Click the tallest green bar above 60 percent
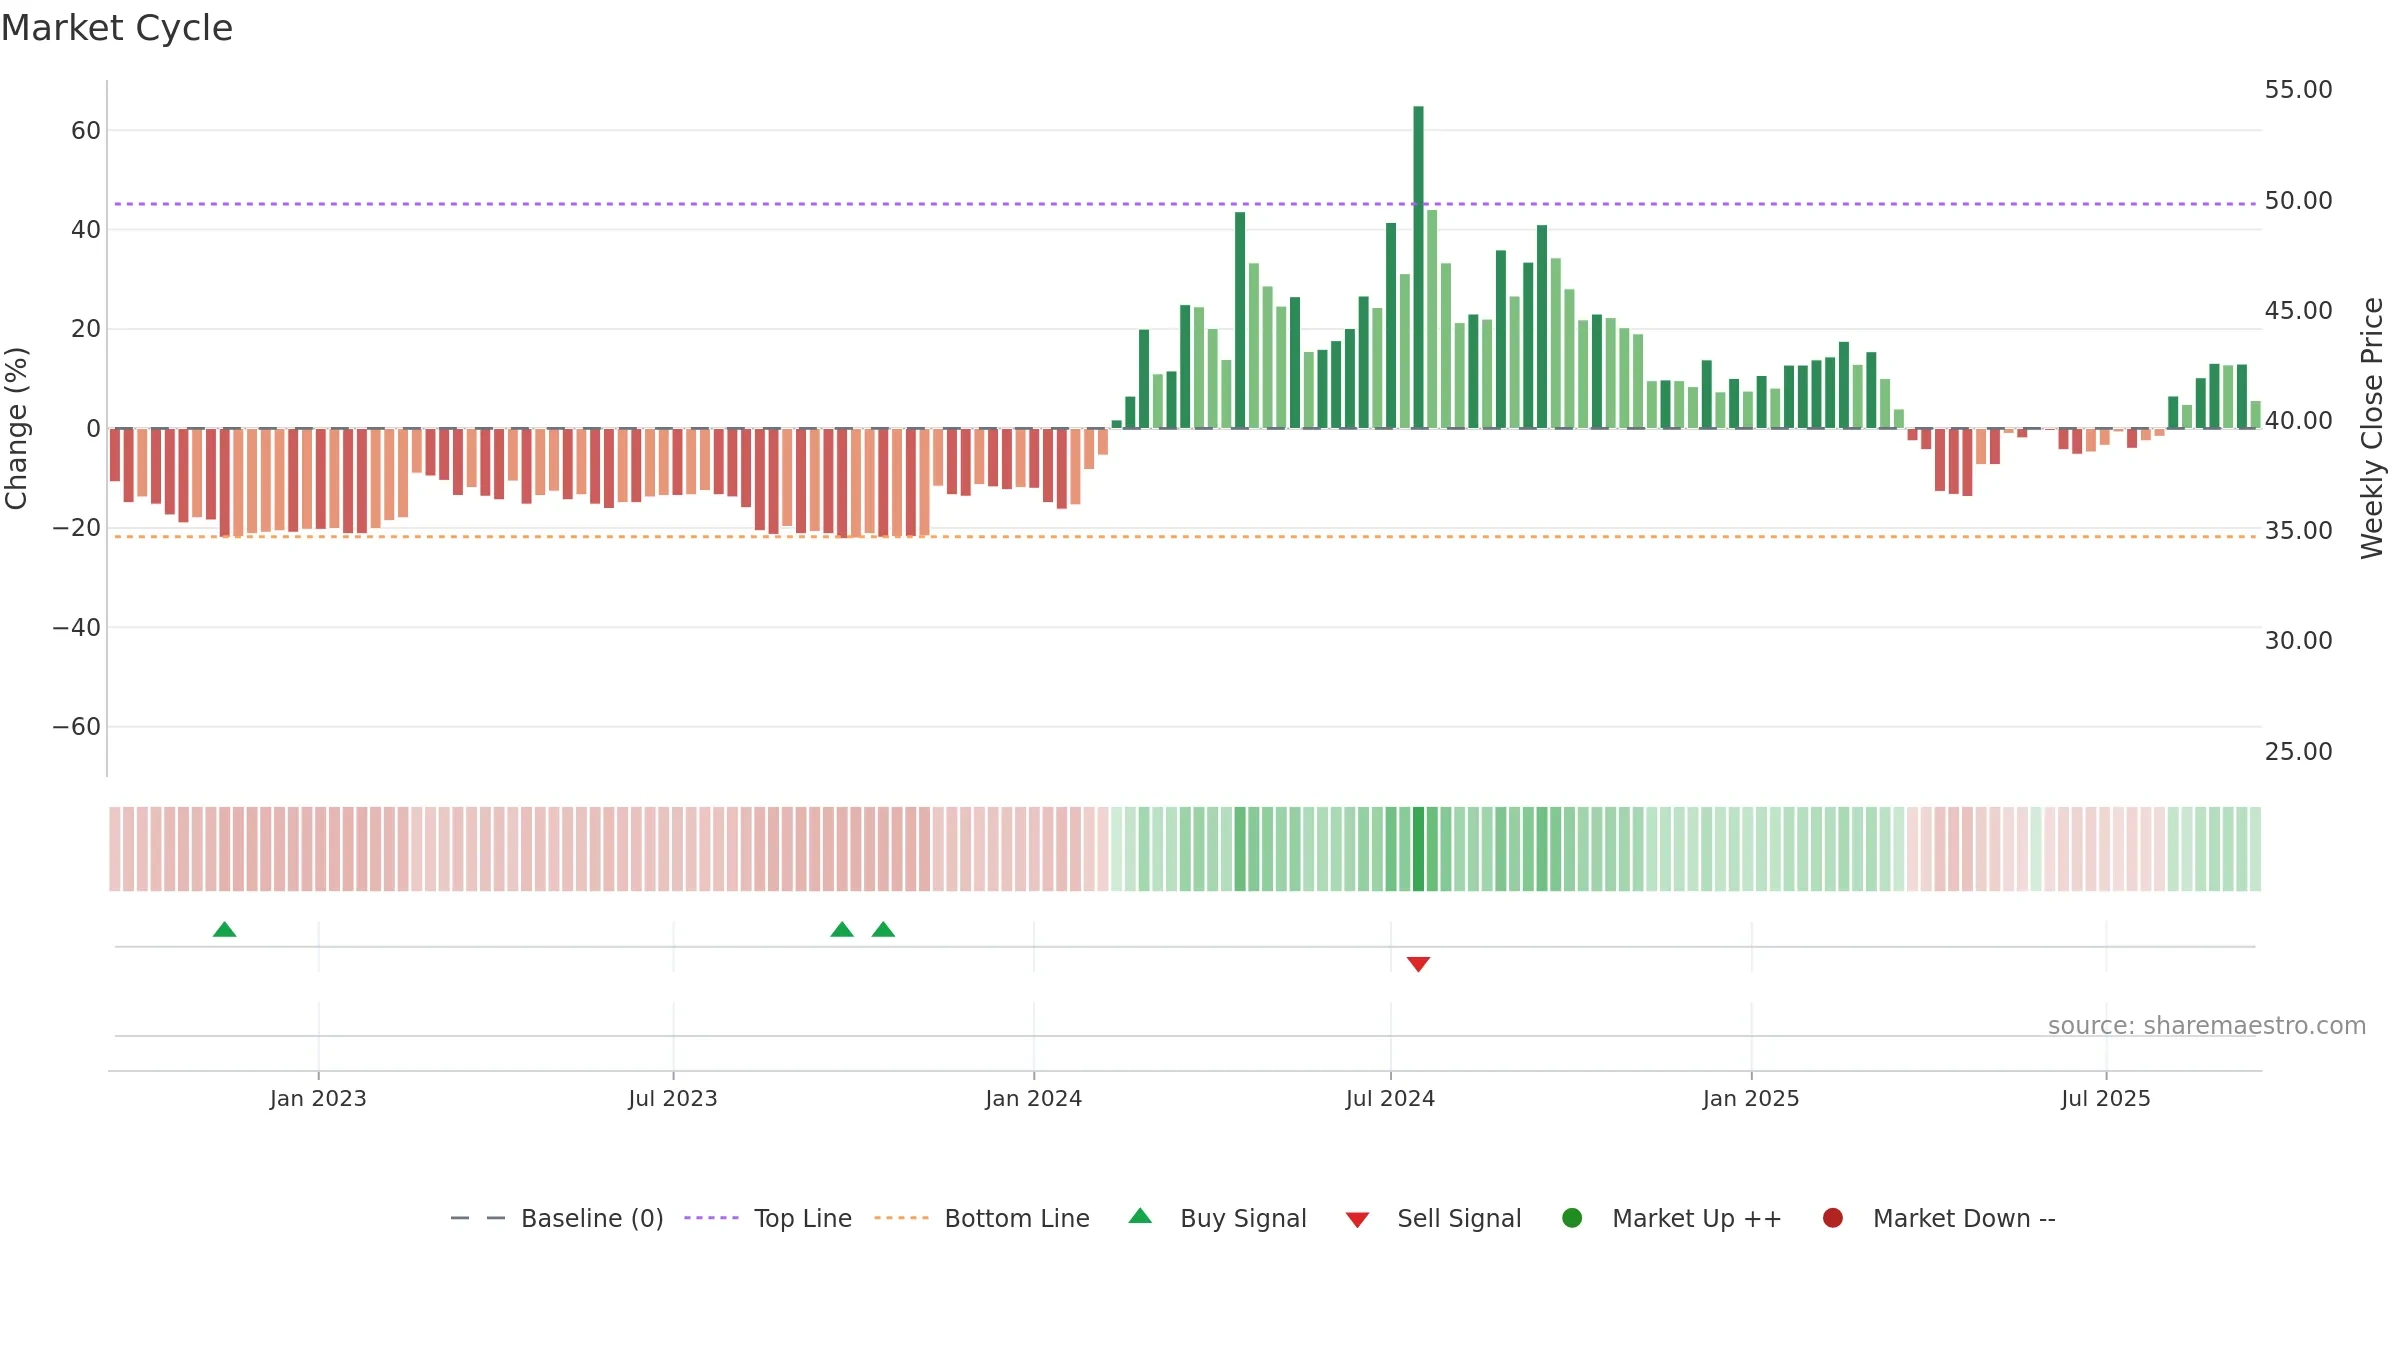The height and width of the screenshot is (1350, 2400). 1418,267
